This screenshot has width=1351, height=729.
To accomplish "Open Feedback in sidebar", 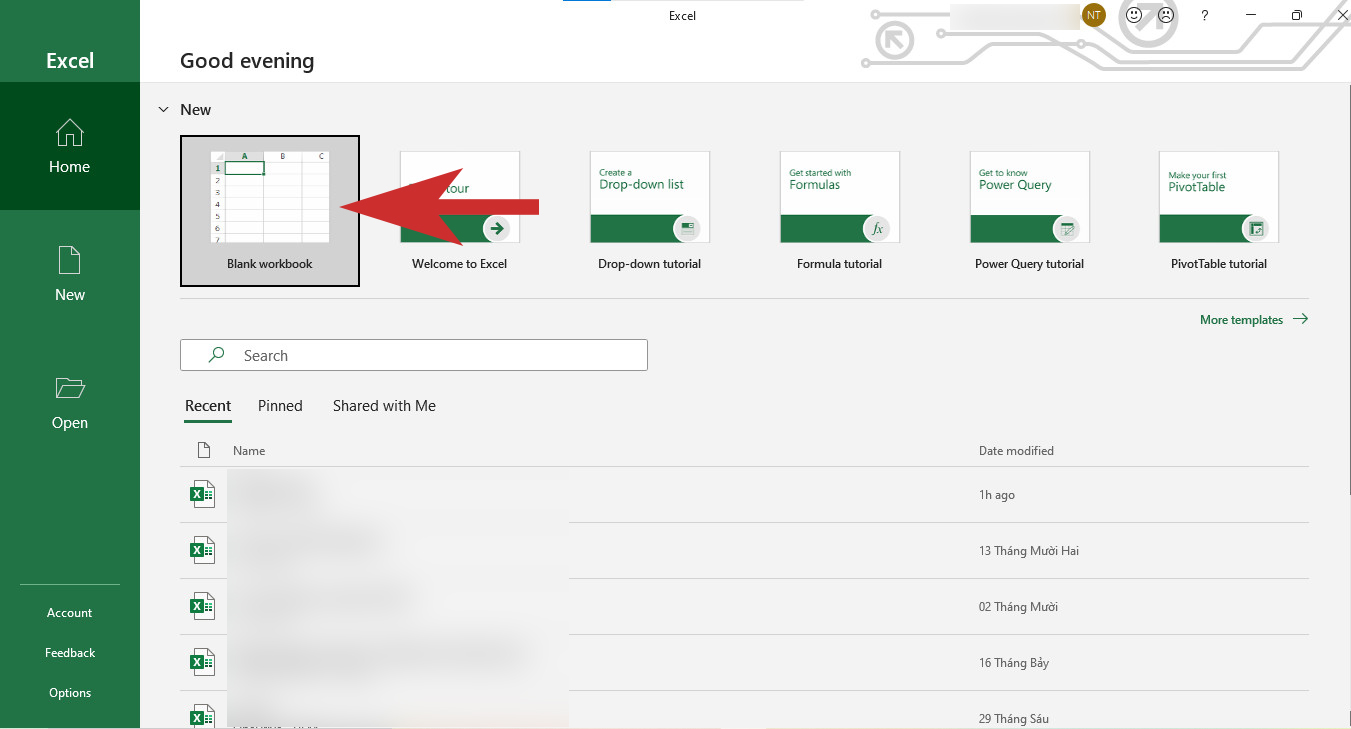I will (70, 653).
